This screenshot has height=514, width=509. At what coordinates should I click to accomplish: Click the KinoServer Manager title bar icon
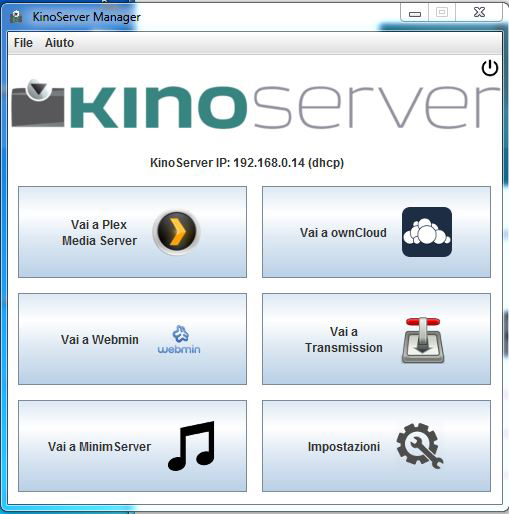click(16, 17)
